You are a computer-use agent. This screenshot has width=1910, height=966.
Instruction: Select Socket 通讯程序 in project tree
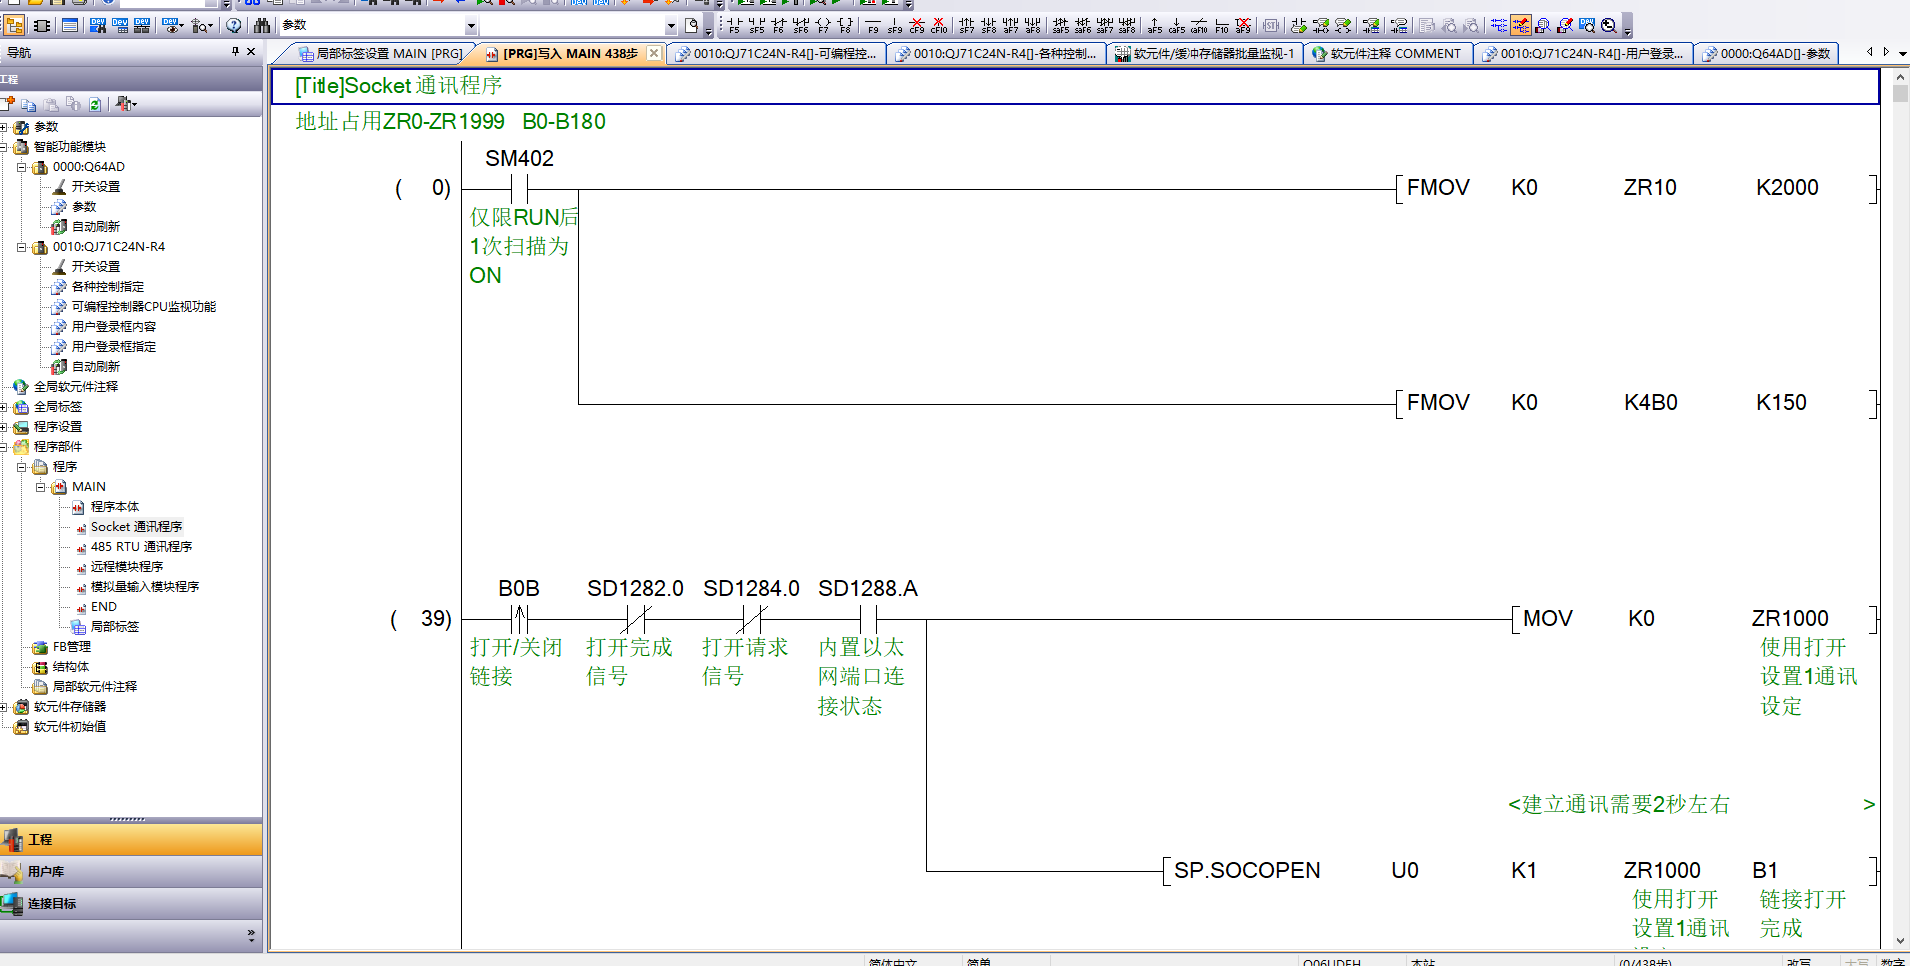(136, 527)
